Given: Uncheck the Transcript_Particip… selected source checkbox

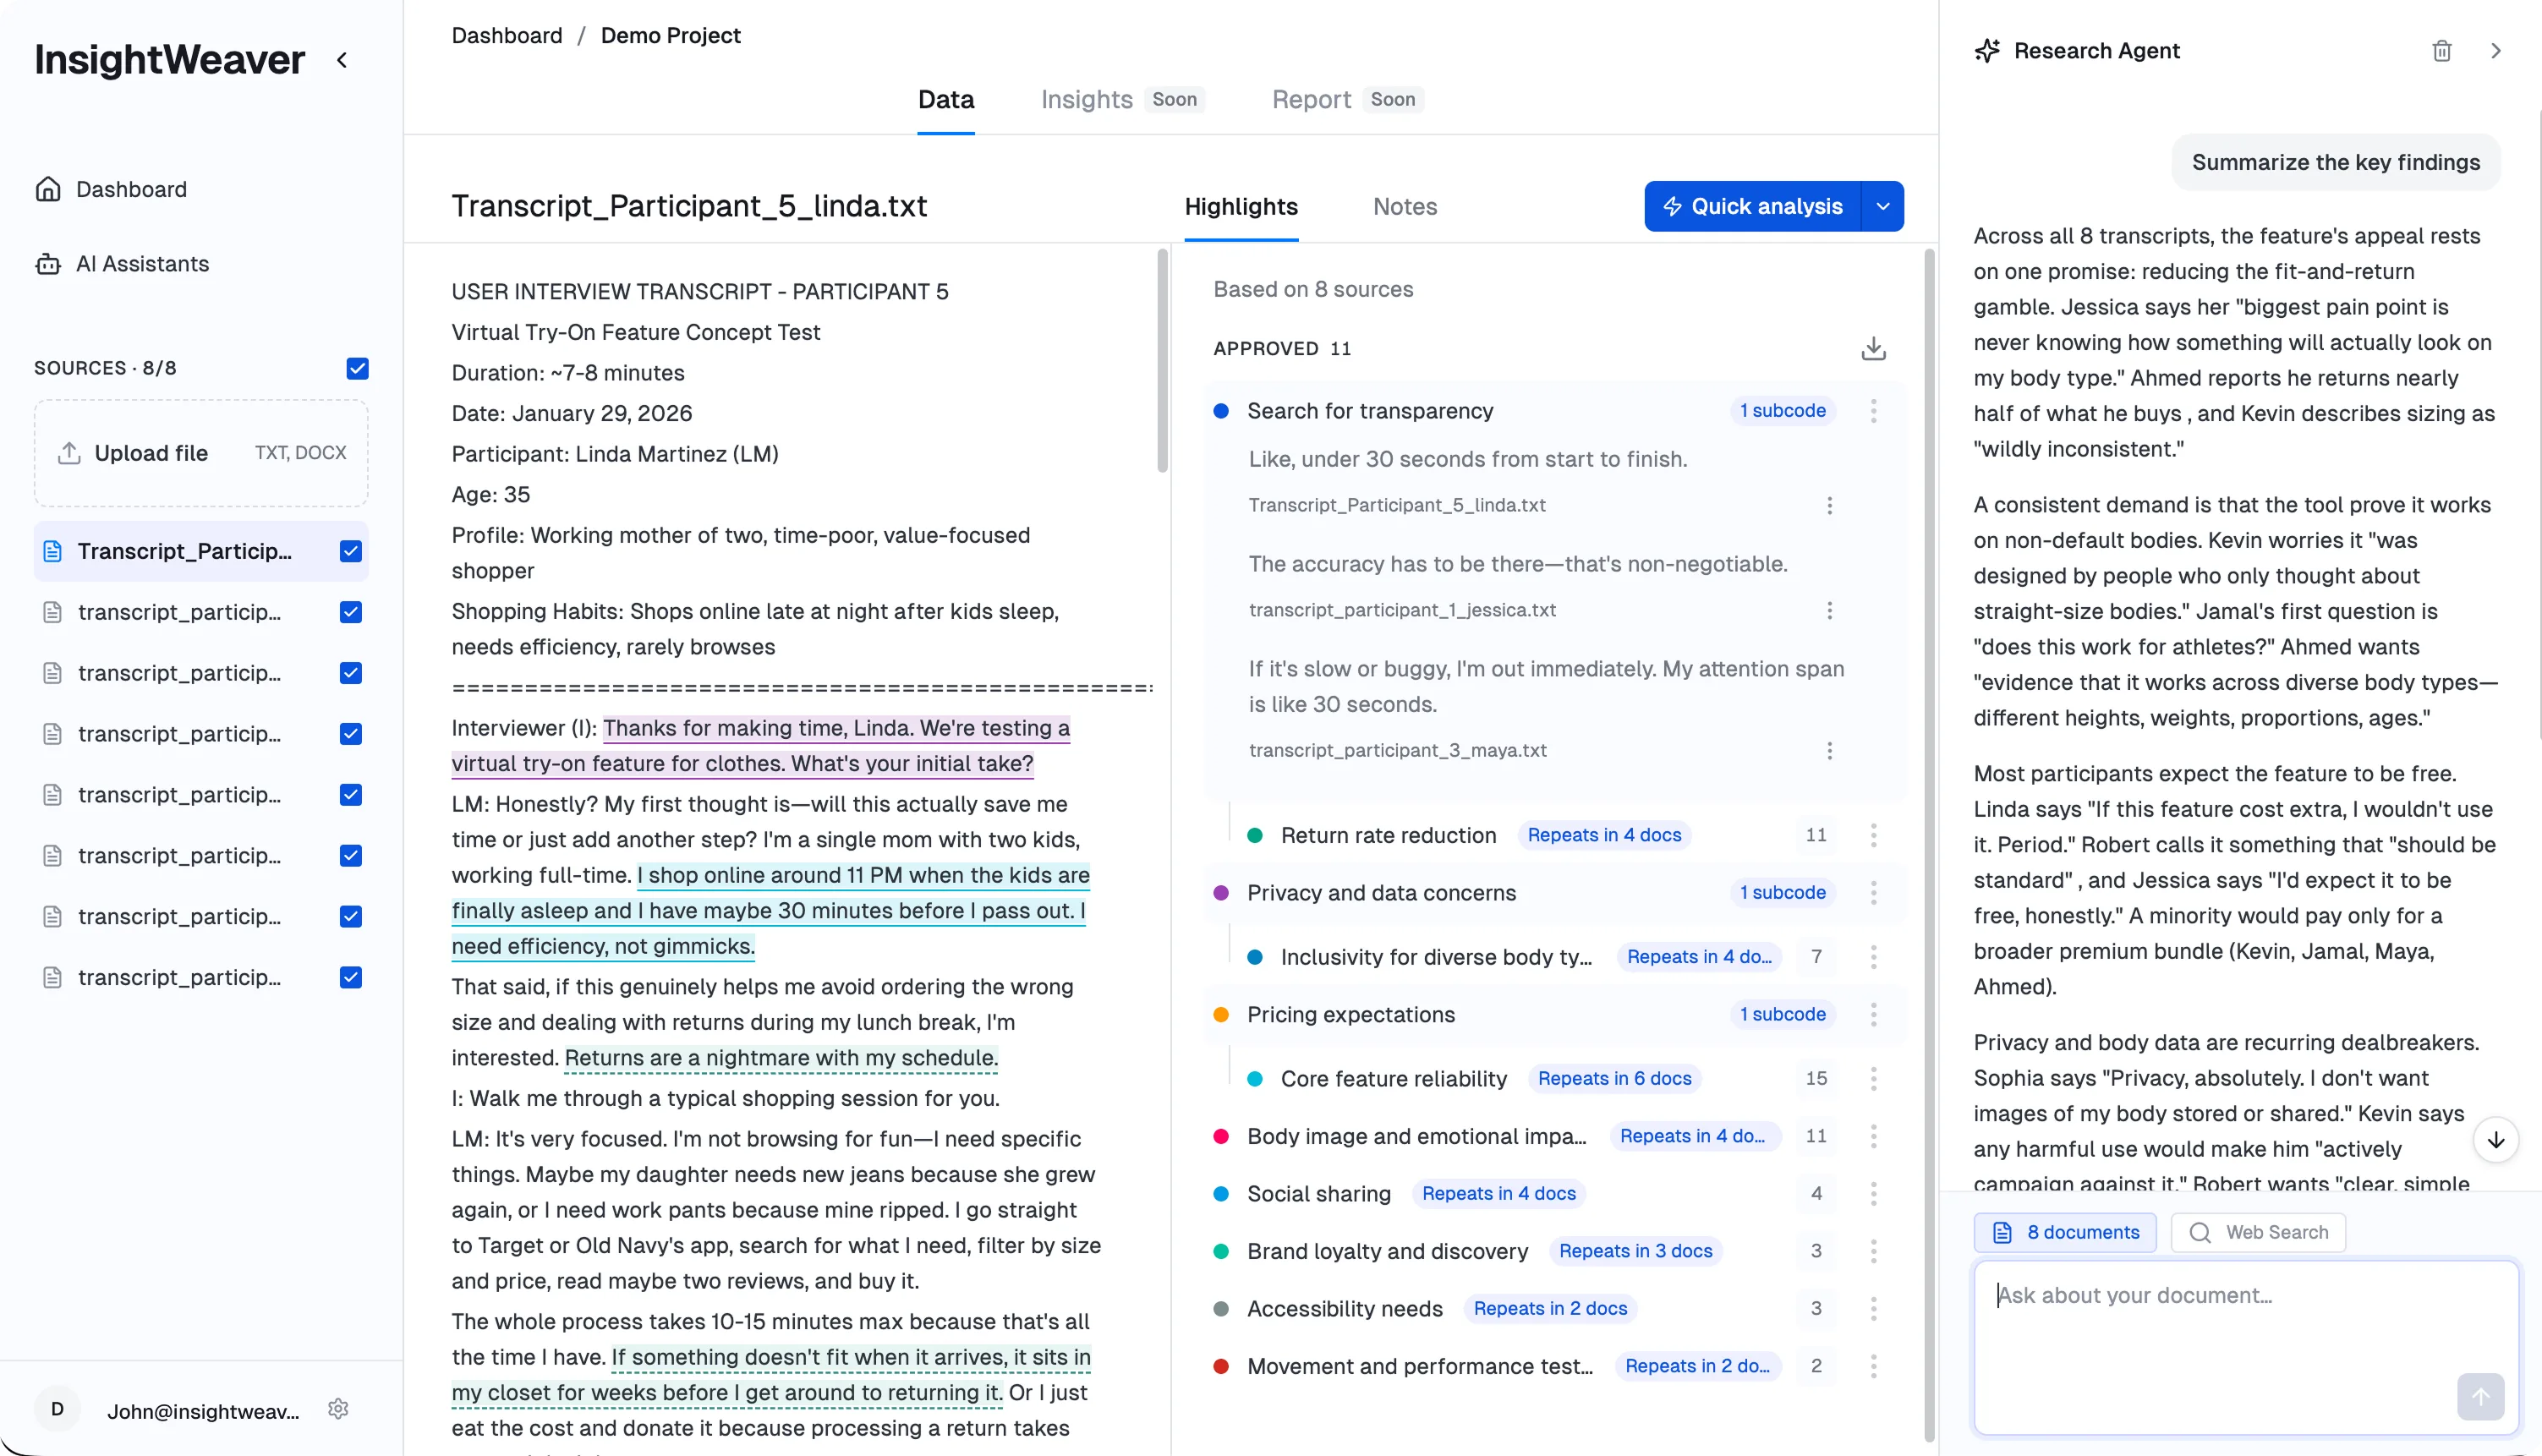Looking at the screenshot, I should click(350, 551).
